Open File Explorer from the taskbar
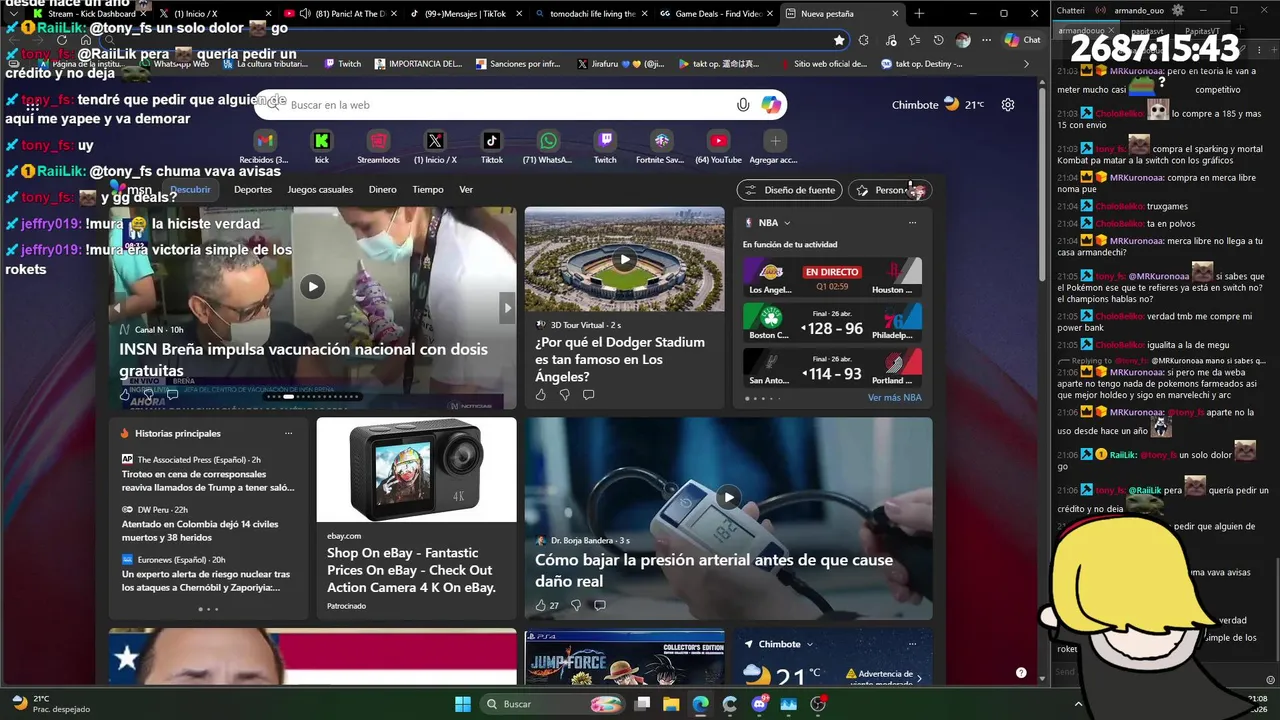Image resolution: width=1280 pixels, height=720 pixels. coord(671,704)
